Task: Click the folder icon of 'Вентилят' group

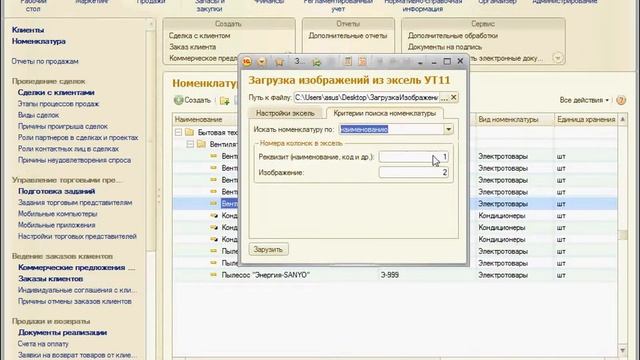Action: pyautogui.click(x=201, y=144)
